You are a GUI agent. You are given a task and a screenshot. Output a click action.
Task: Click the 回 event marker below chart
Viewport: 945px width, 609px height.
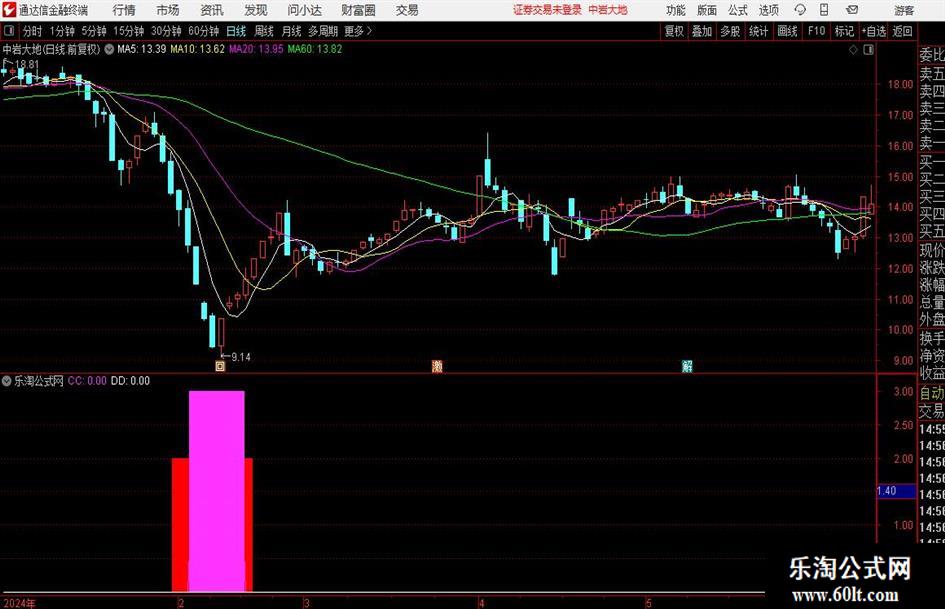tap(220, 366)
